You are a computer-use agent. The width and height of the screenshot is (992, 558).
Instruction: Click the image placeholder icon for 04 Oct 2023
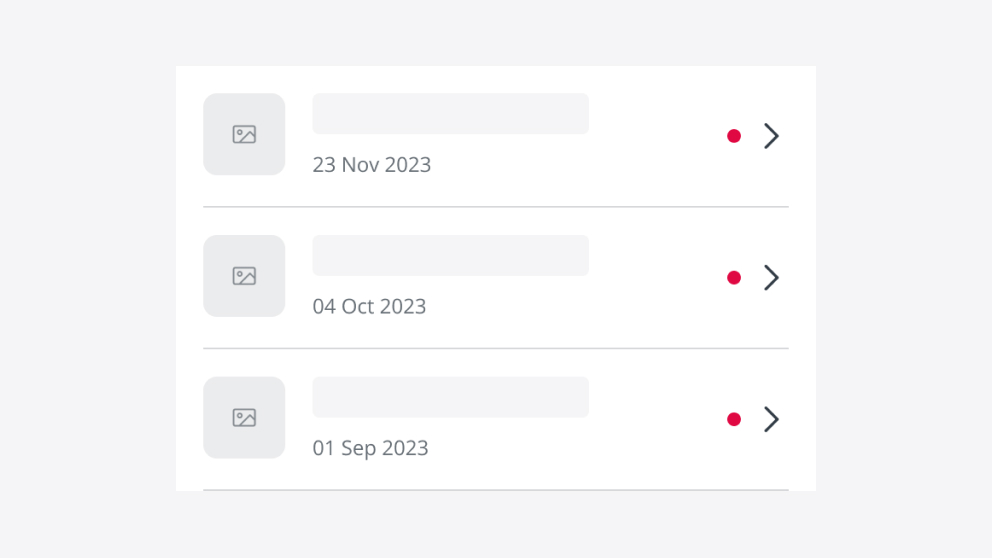pyautogui.click(x=244, y=276)
